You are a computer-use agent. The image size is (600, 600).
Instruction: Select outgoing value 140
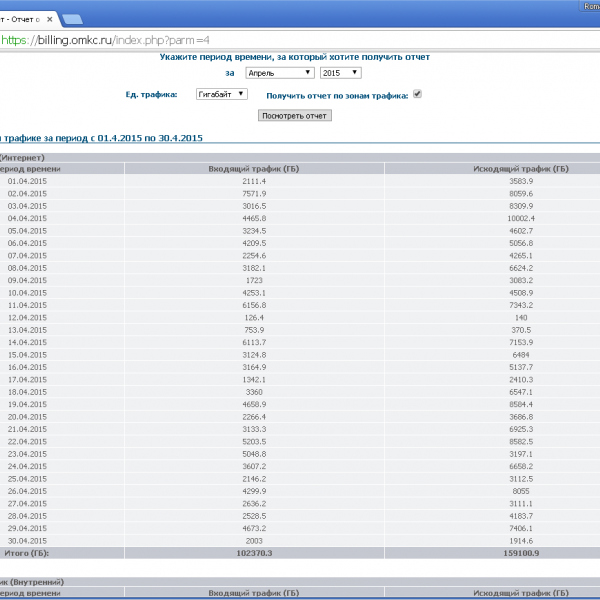(521, 318)
